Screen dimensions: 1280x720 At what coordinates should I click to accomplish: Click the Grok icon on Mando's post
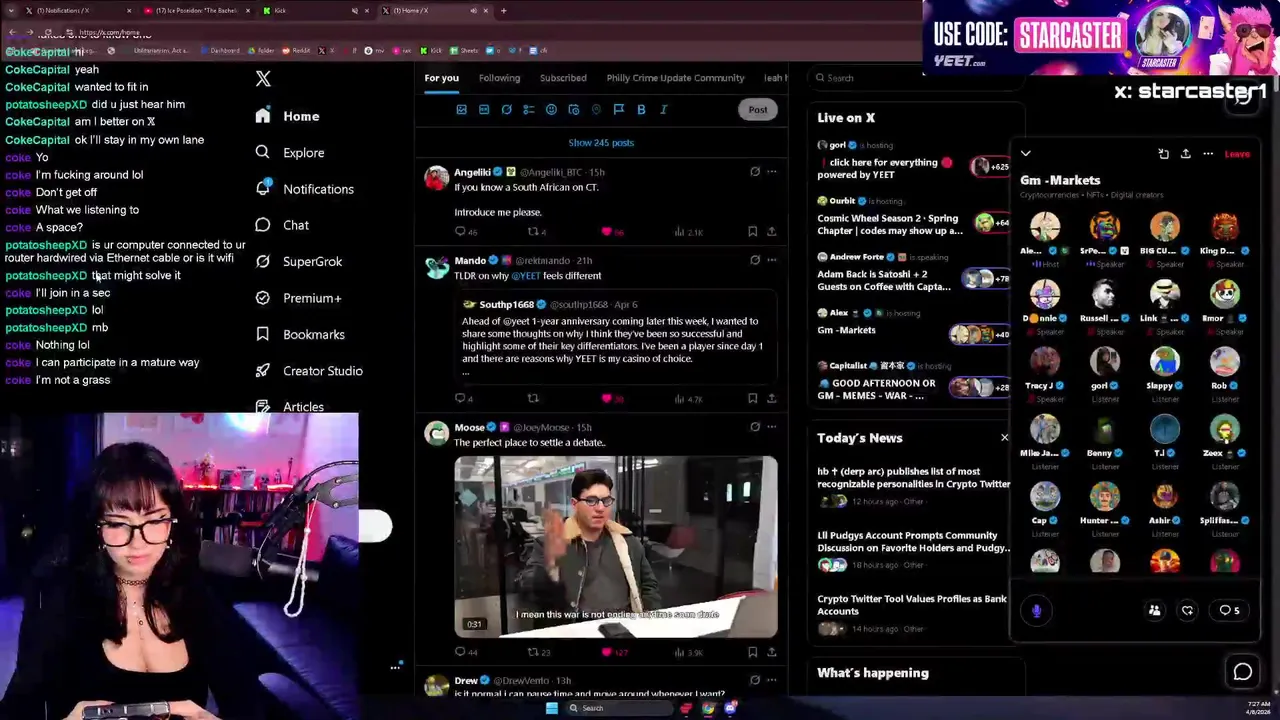pyautogui.click(x=755, y=260)
